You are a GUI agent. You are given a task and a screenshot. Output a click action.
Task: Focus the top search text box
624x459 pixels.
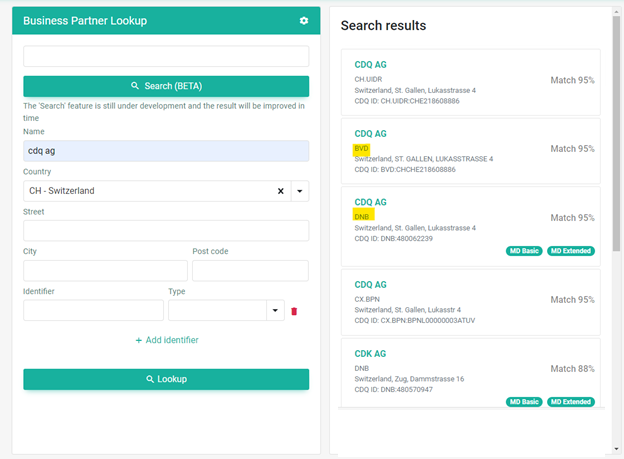(166, 56)
